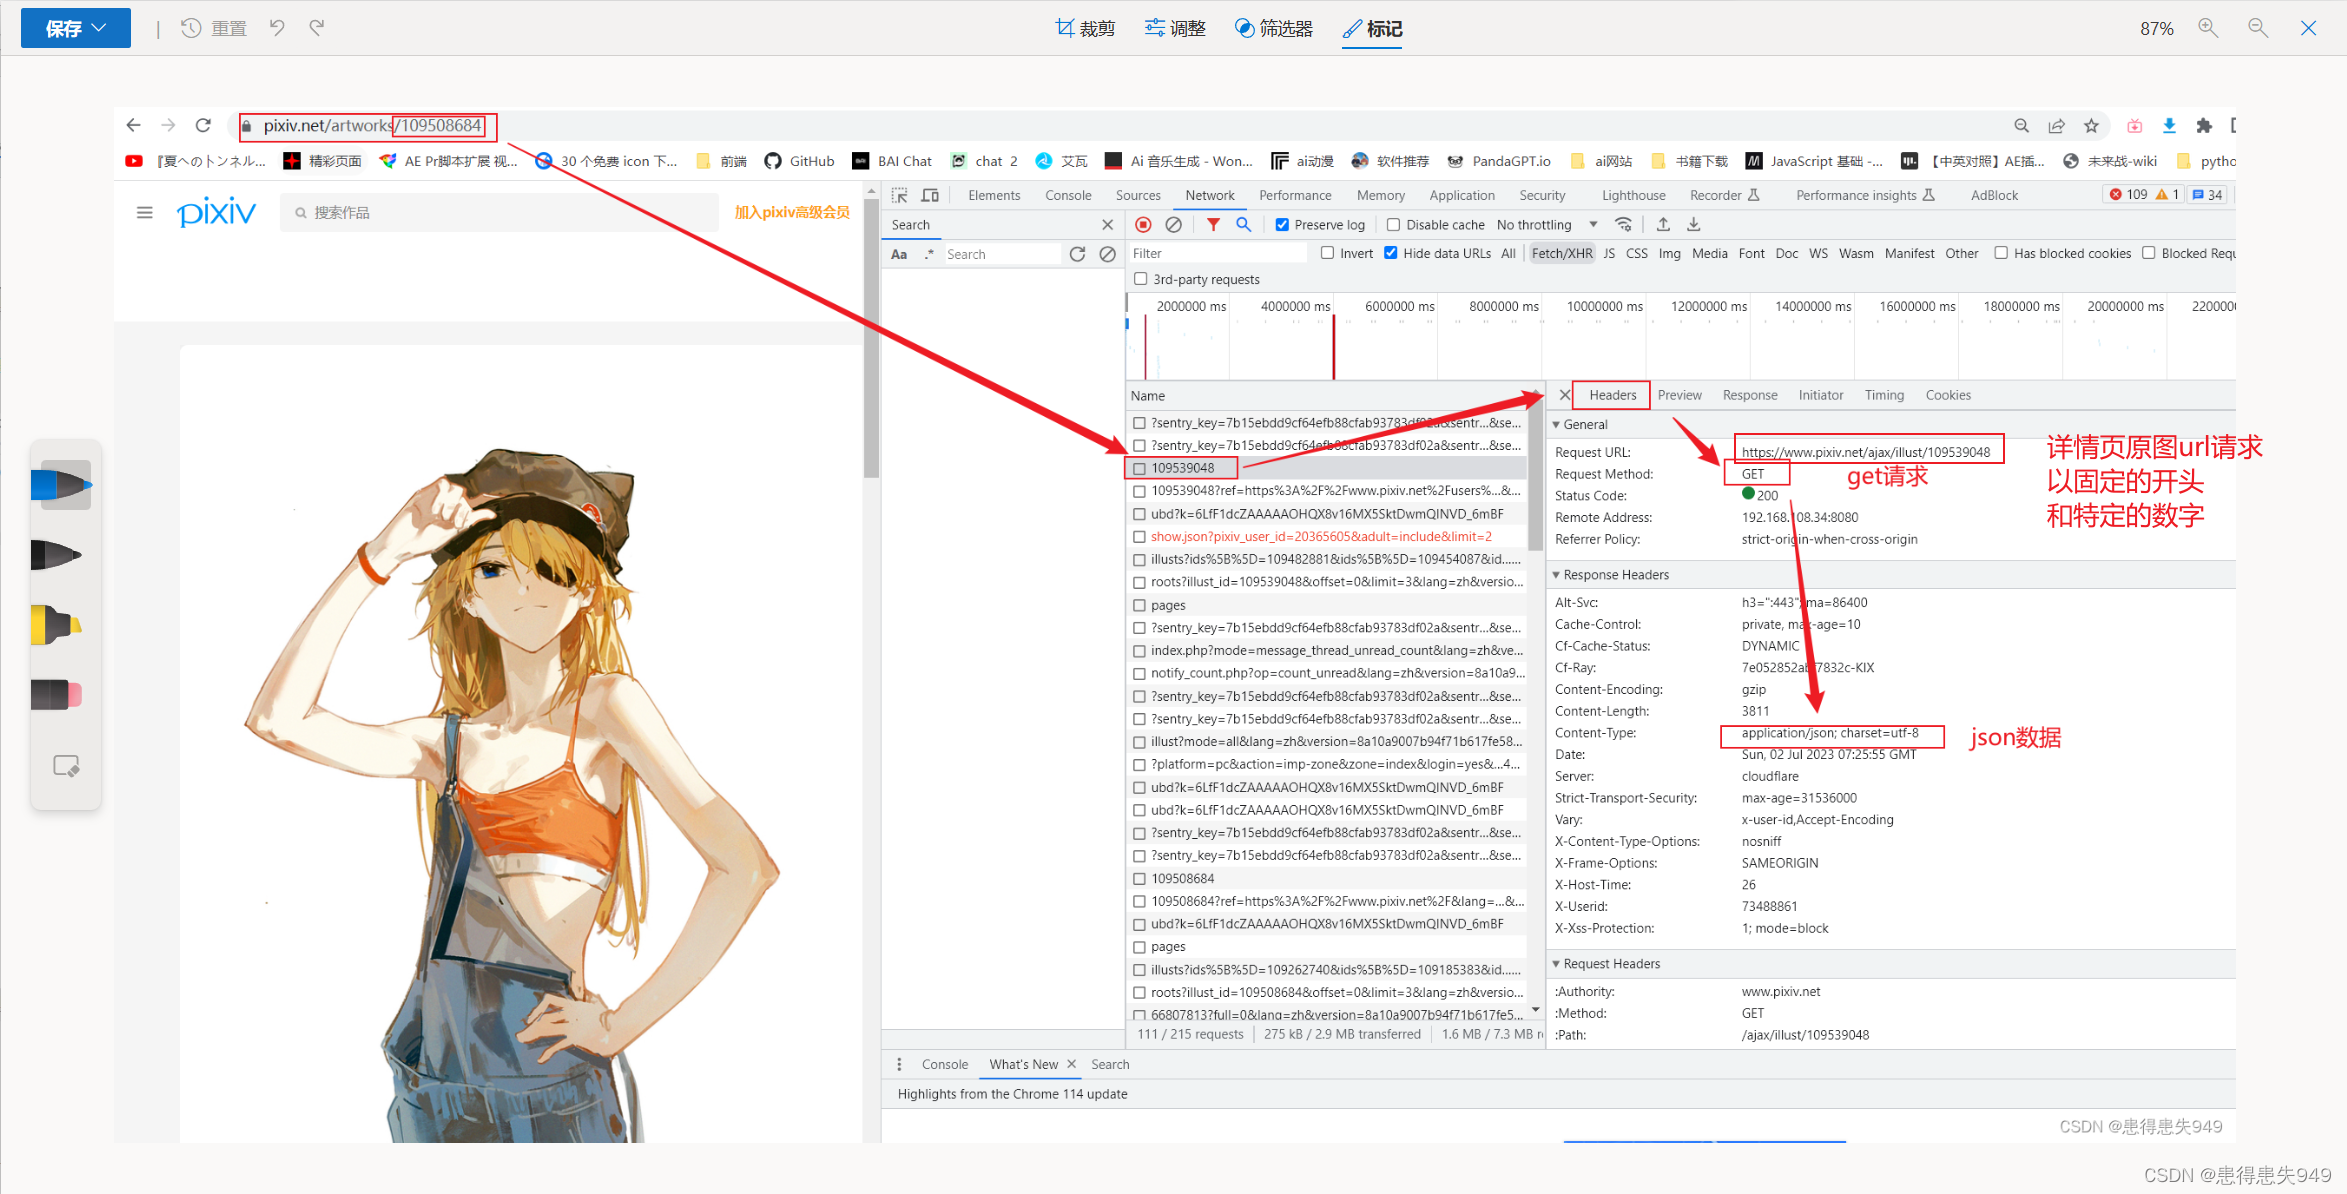2347x1194 pixels.
Task: Open the Elements tab in DevTools
Action: 994,195
